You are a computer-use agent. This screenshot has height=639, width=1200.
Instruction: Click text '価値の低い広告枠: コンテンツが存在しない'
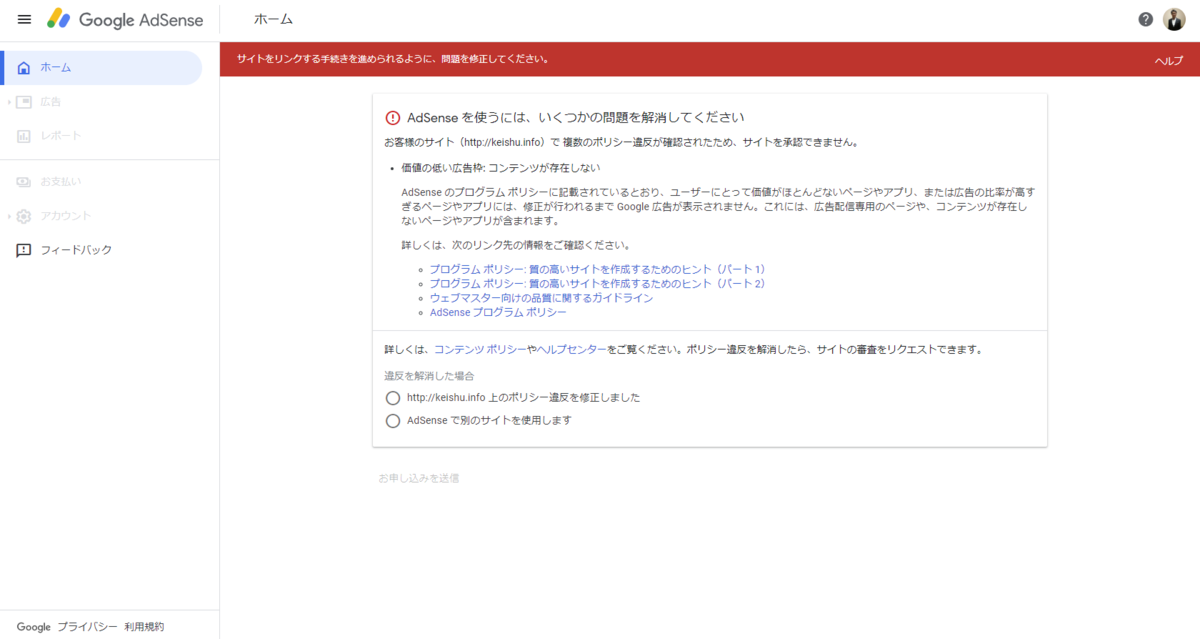(501, 168)
